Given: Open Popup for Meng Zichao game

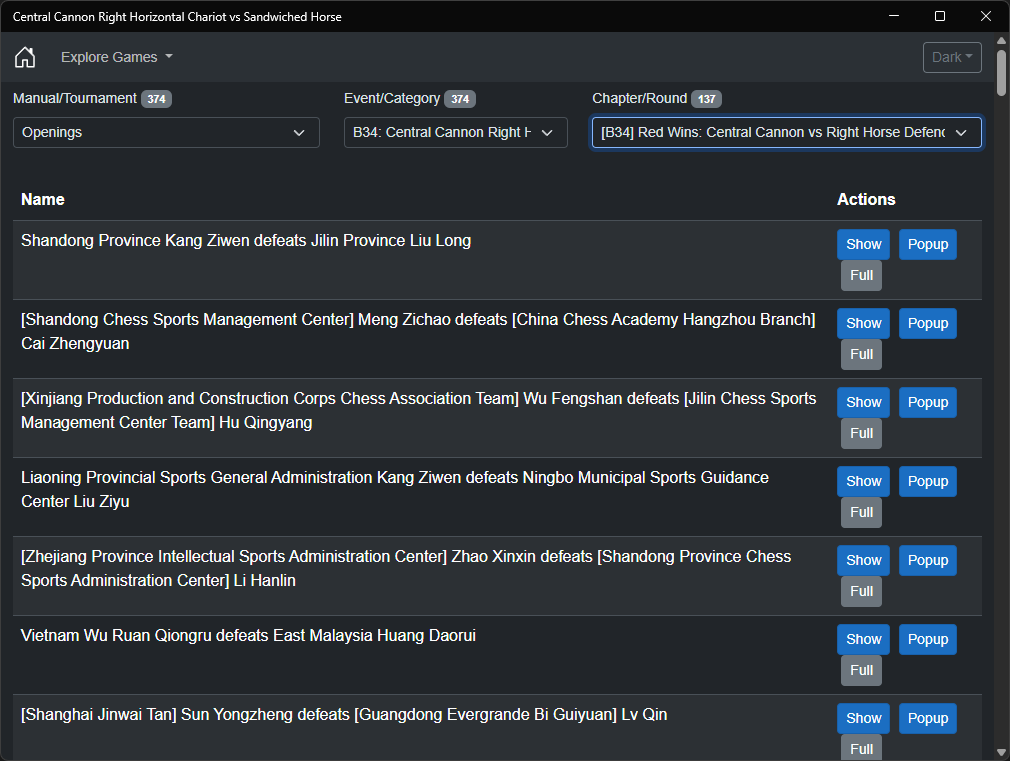Looking at the screenshot, I should click(x=928, y=323).
